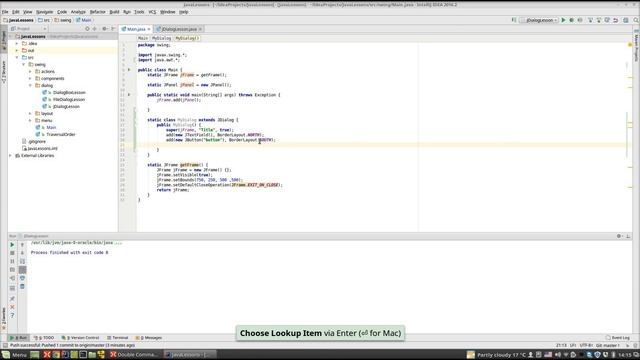Open the File menu
Screen dimensions: 640x360
[5, 12]
